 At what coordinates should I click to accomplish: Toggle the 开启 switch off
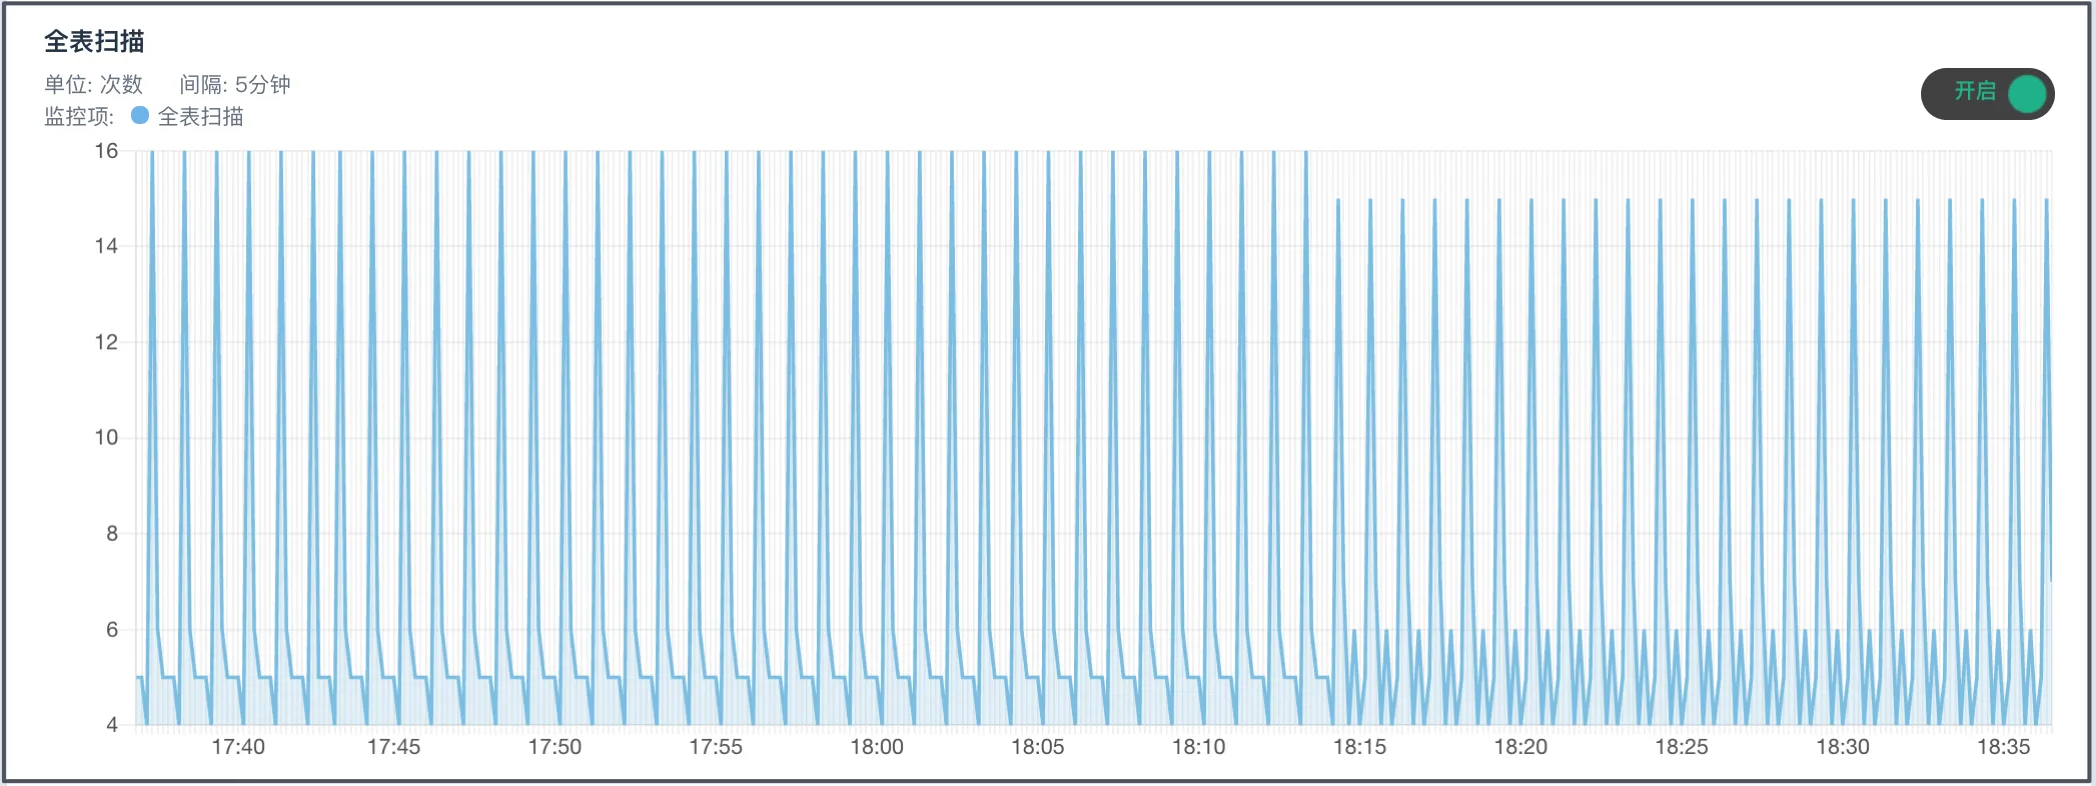pos(1987,94)
